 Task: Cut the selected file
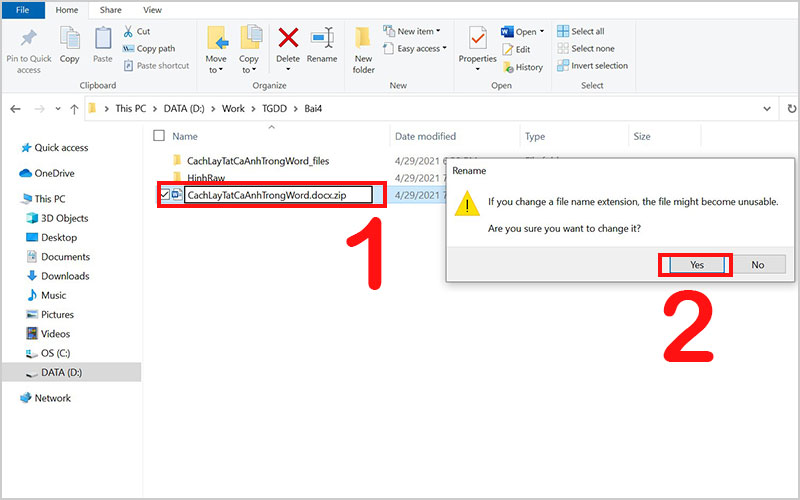[x=136, y=32]
